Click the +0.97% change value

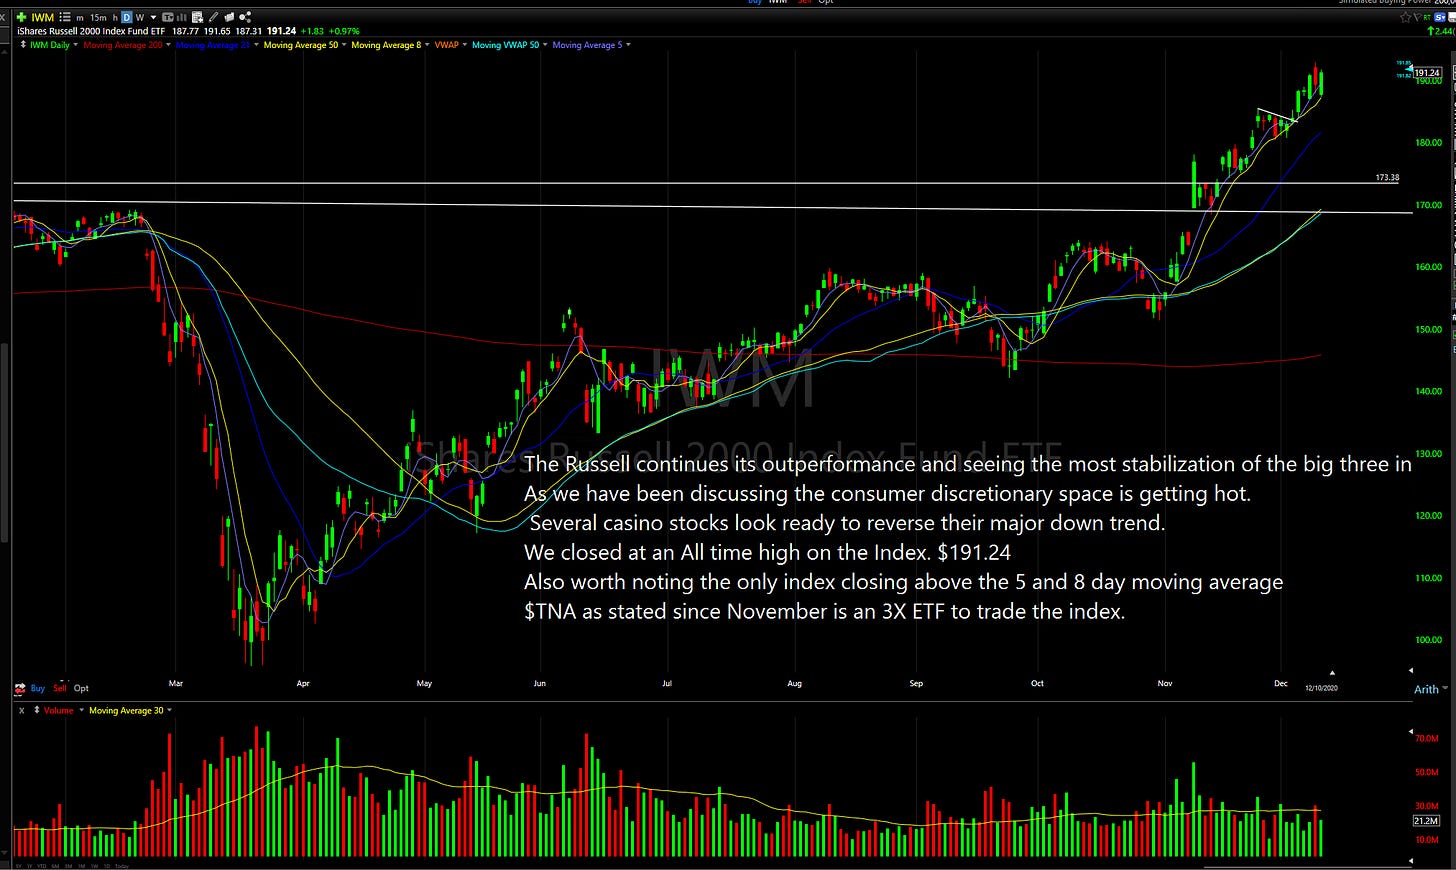click(344, 31)
